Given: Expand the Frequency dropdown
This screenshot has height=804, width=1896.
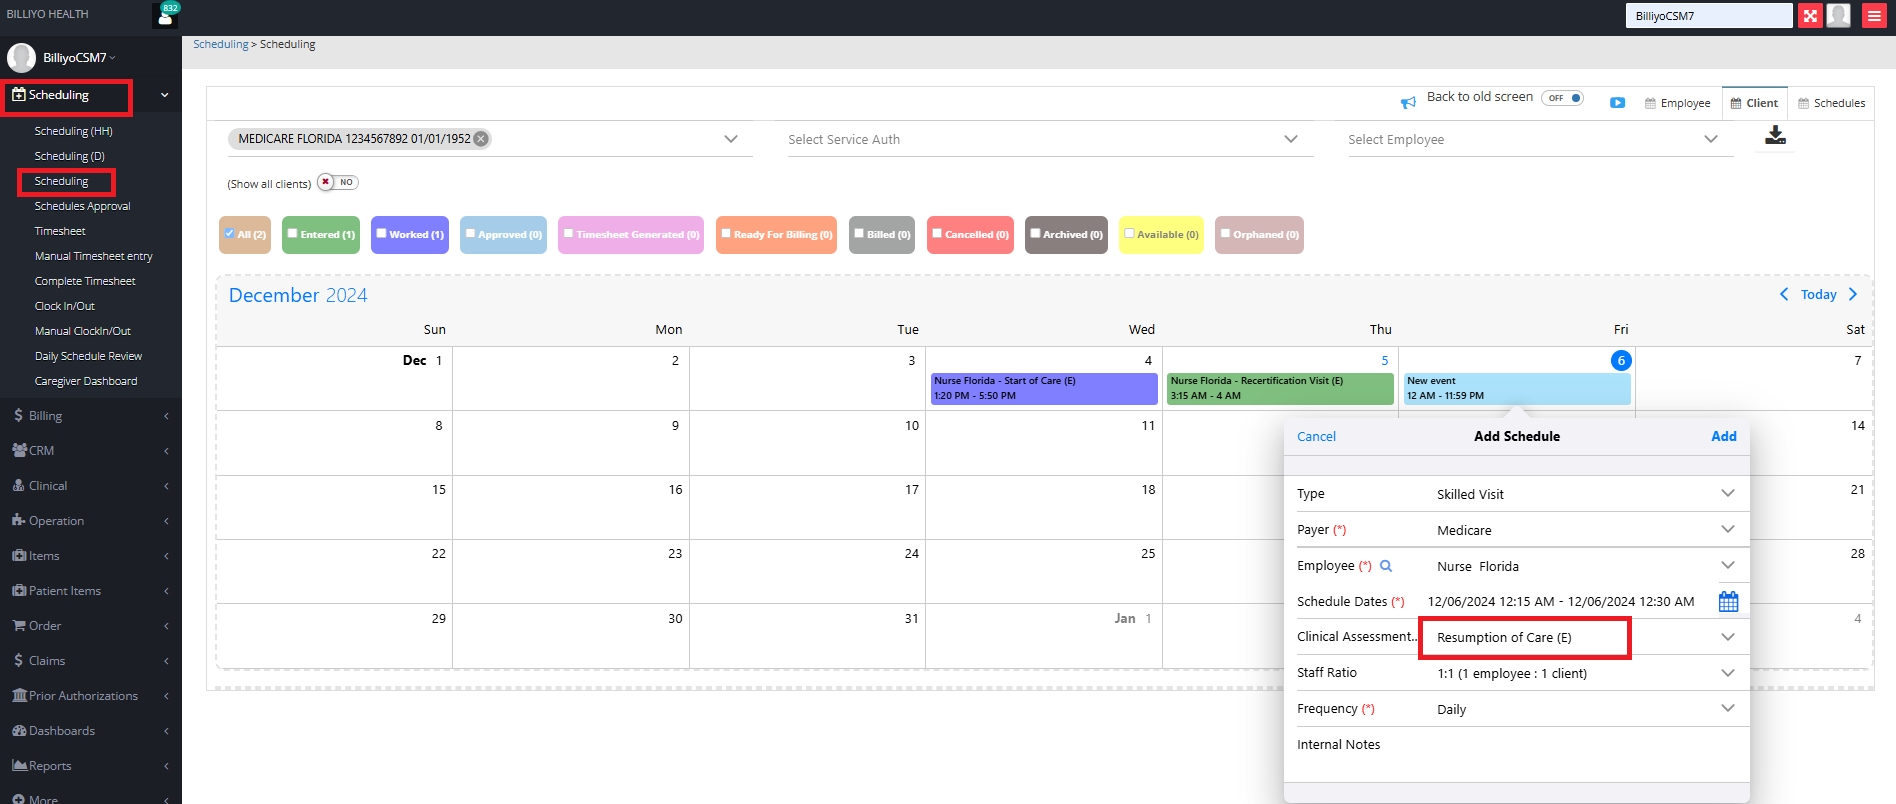Looking at the screenshot, I should [x=1727, y=709].
